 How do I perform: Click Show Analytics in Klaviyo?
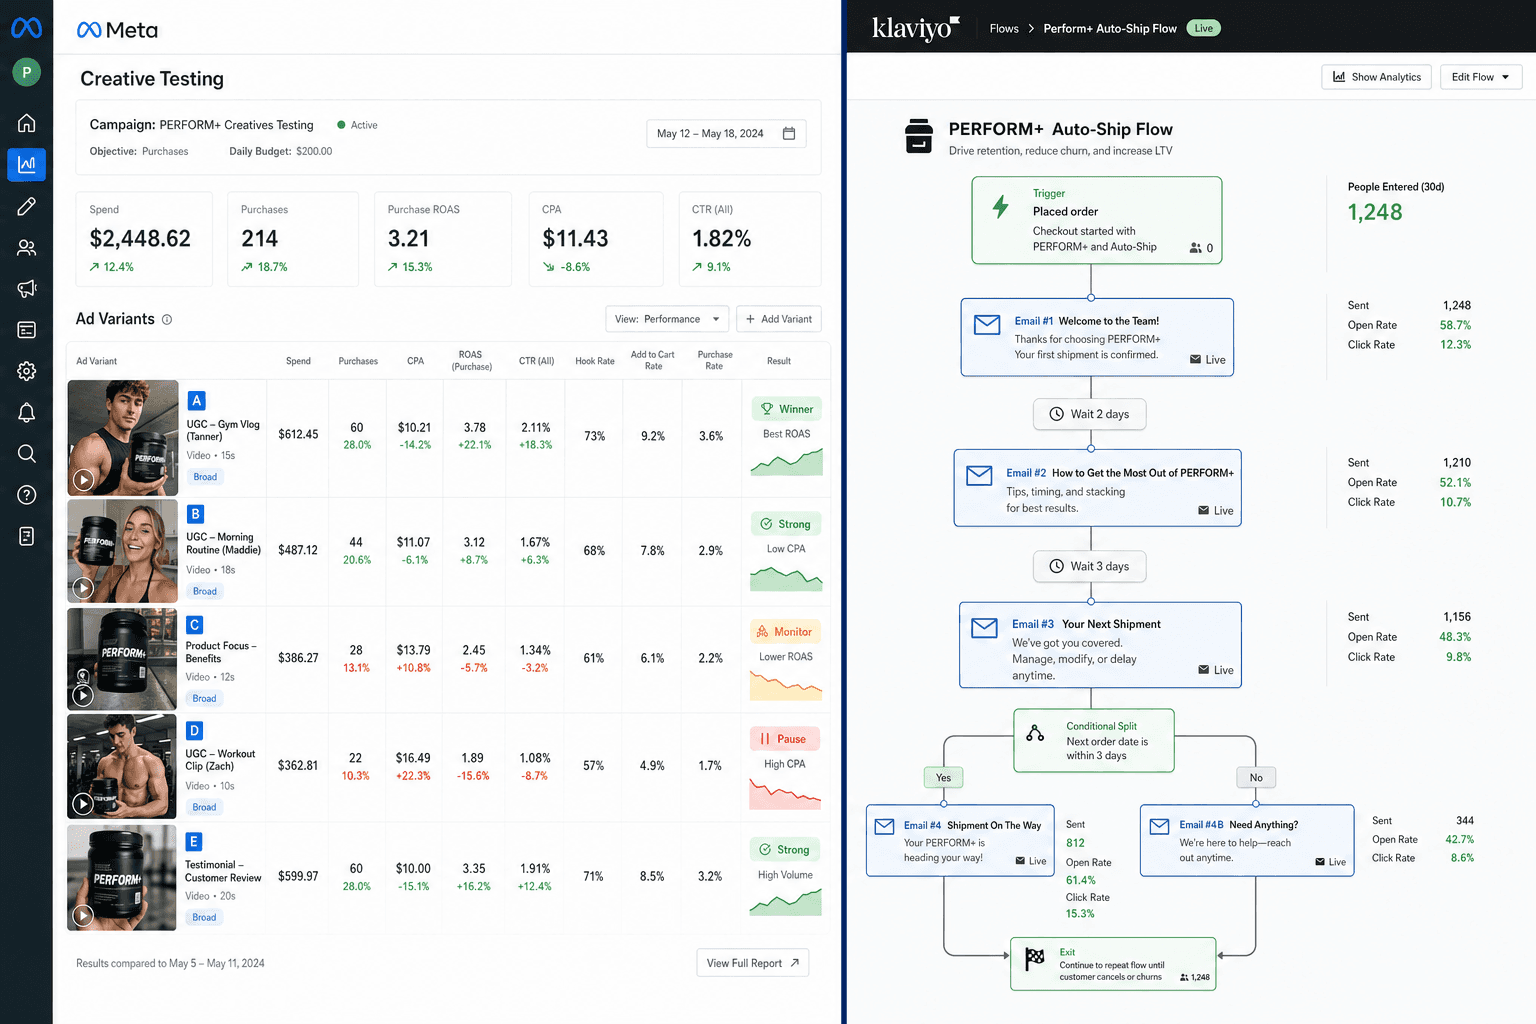1377,77
